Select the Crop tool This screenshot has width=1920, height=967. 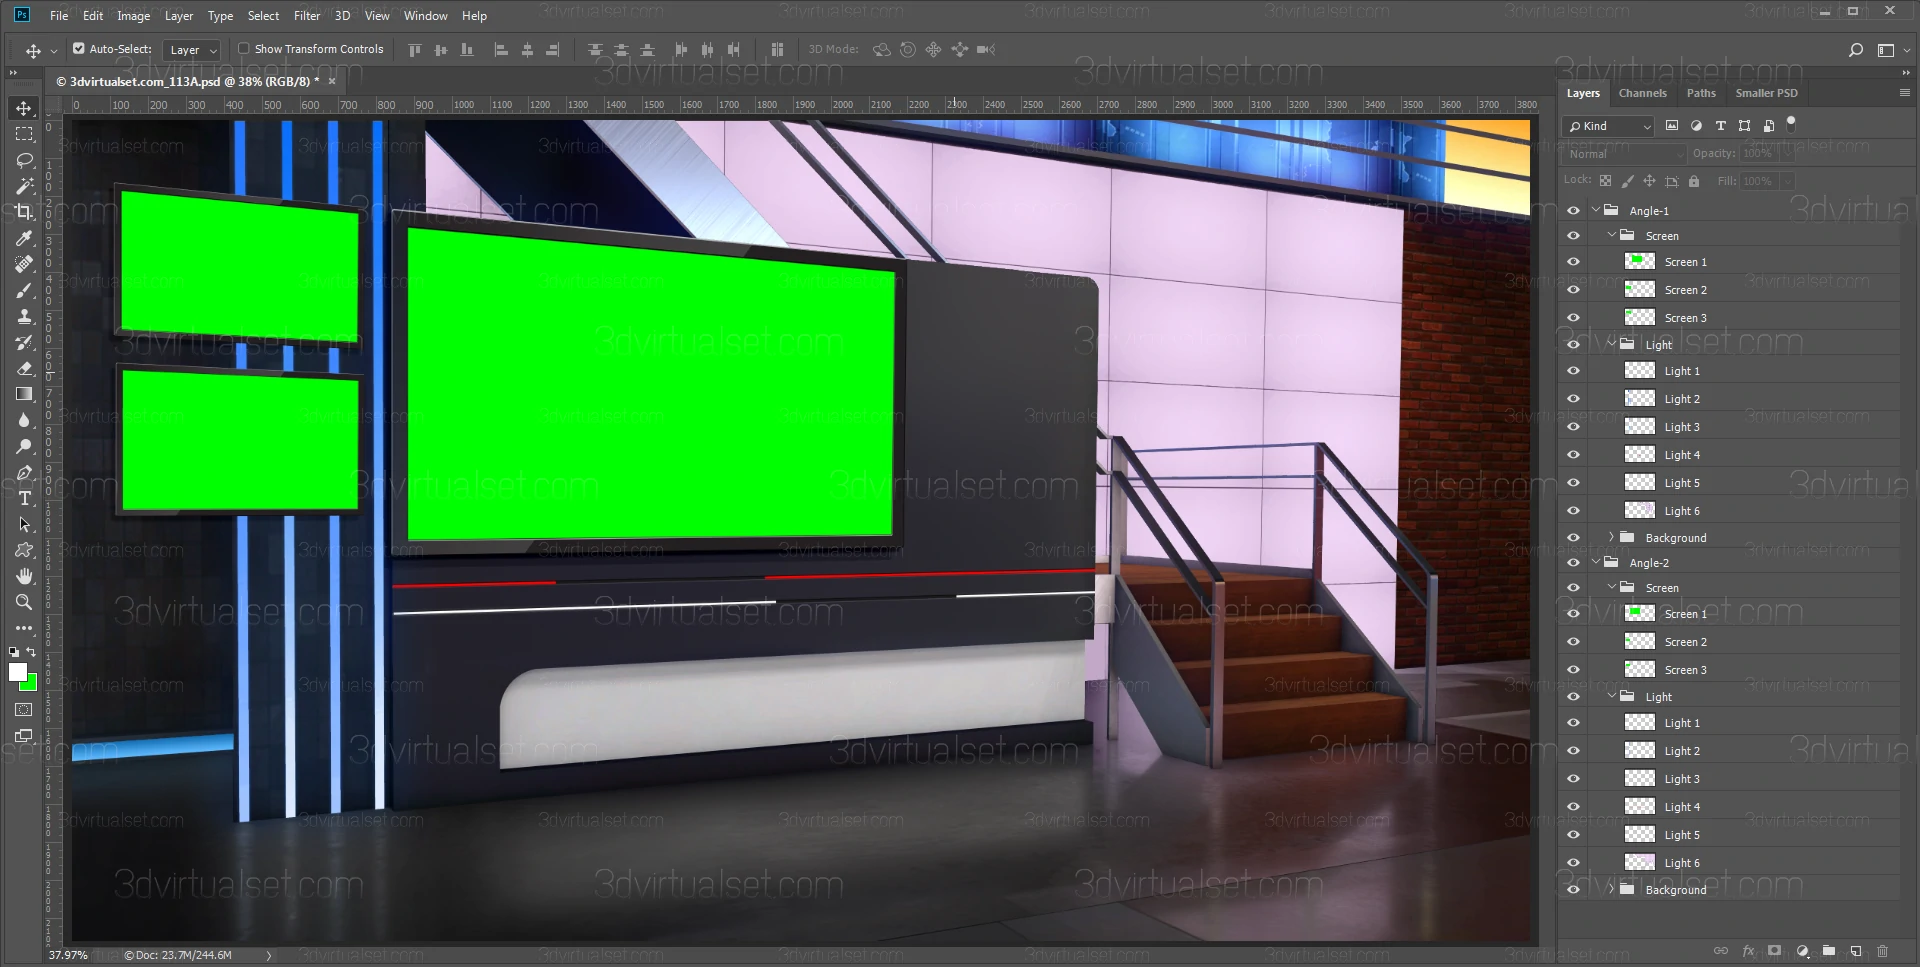[x=24, y=212]
